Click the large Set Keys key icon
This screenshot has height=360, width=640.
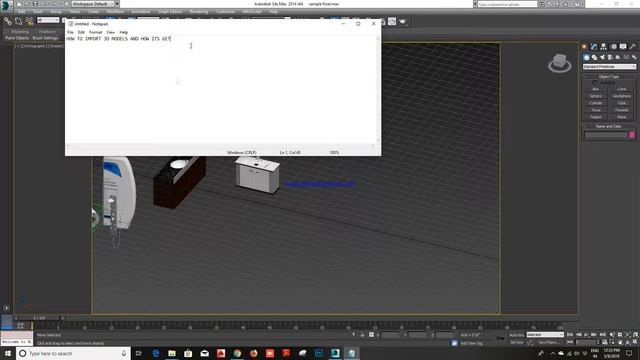[500, 338]
